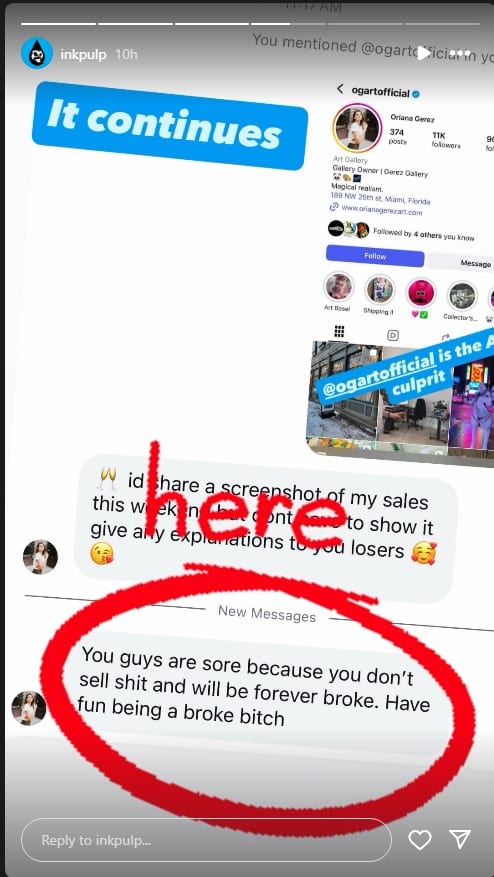The image size is (494, 877).
Task: Play the story with the play button
Action: pyautogui.click(x=424, y=54)
